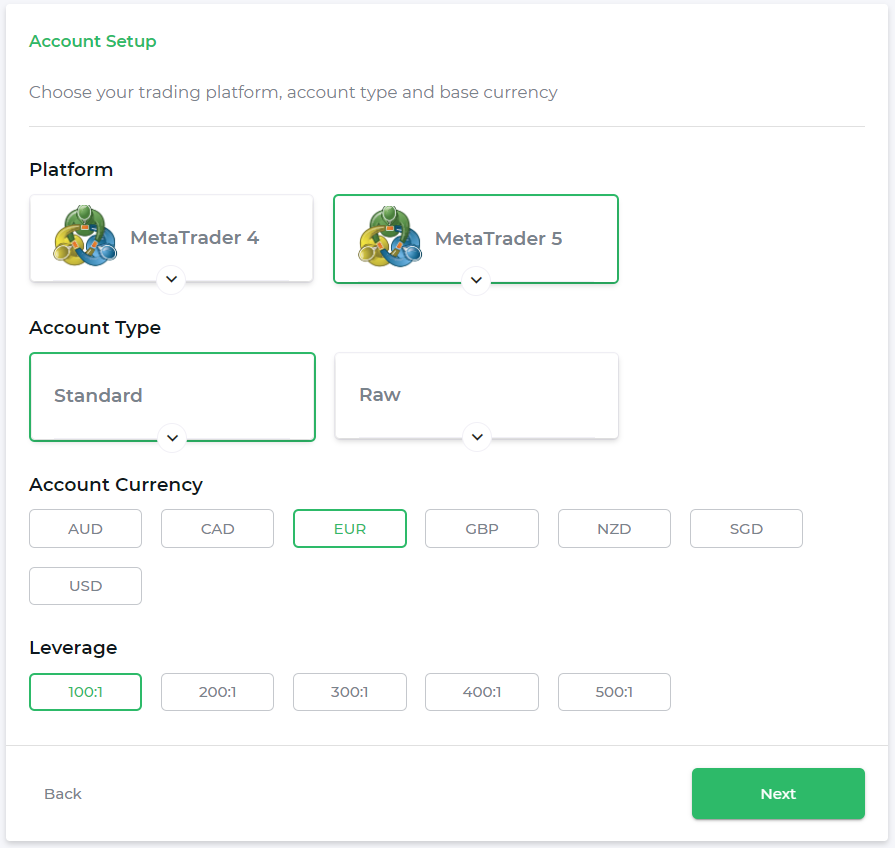Set leverage to 200:1
The width and height of the screenshot is (895, 848).
(x=217, y=692)
